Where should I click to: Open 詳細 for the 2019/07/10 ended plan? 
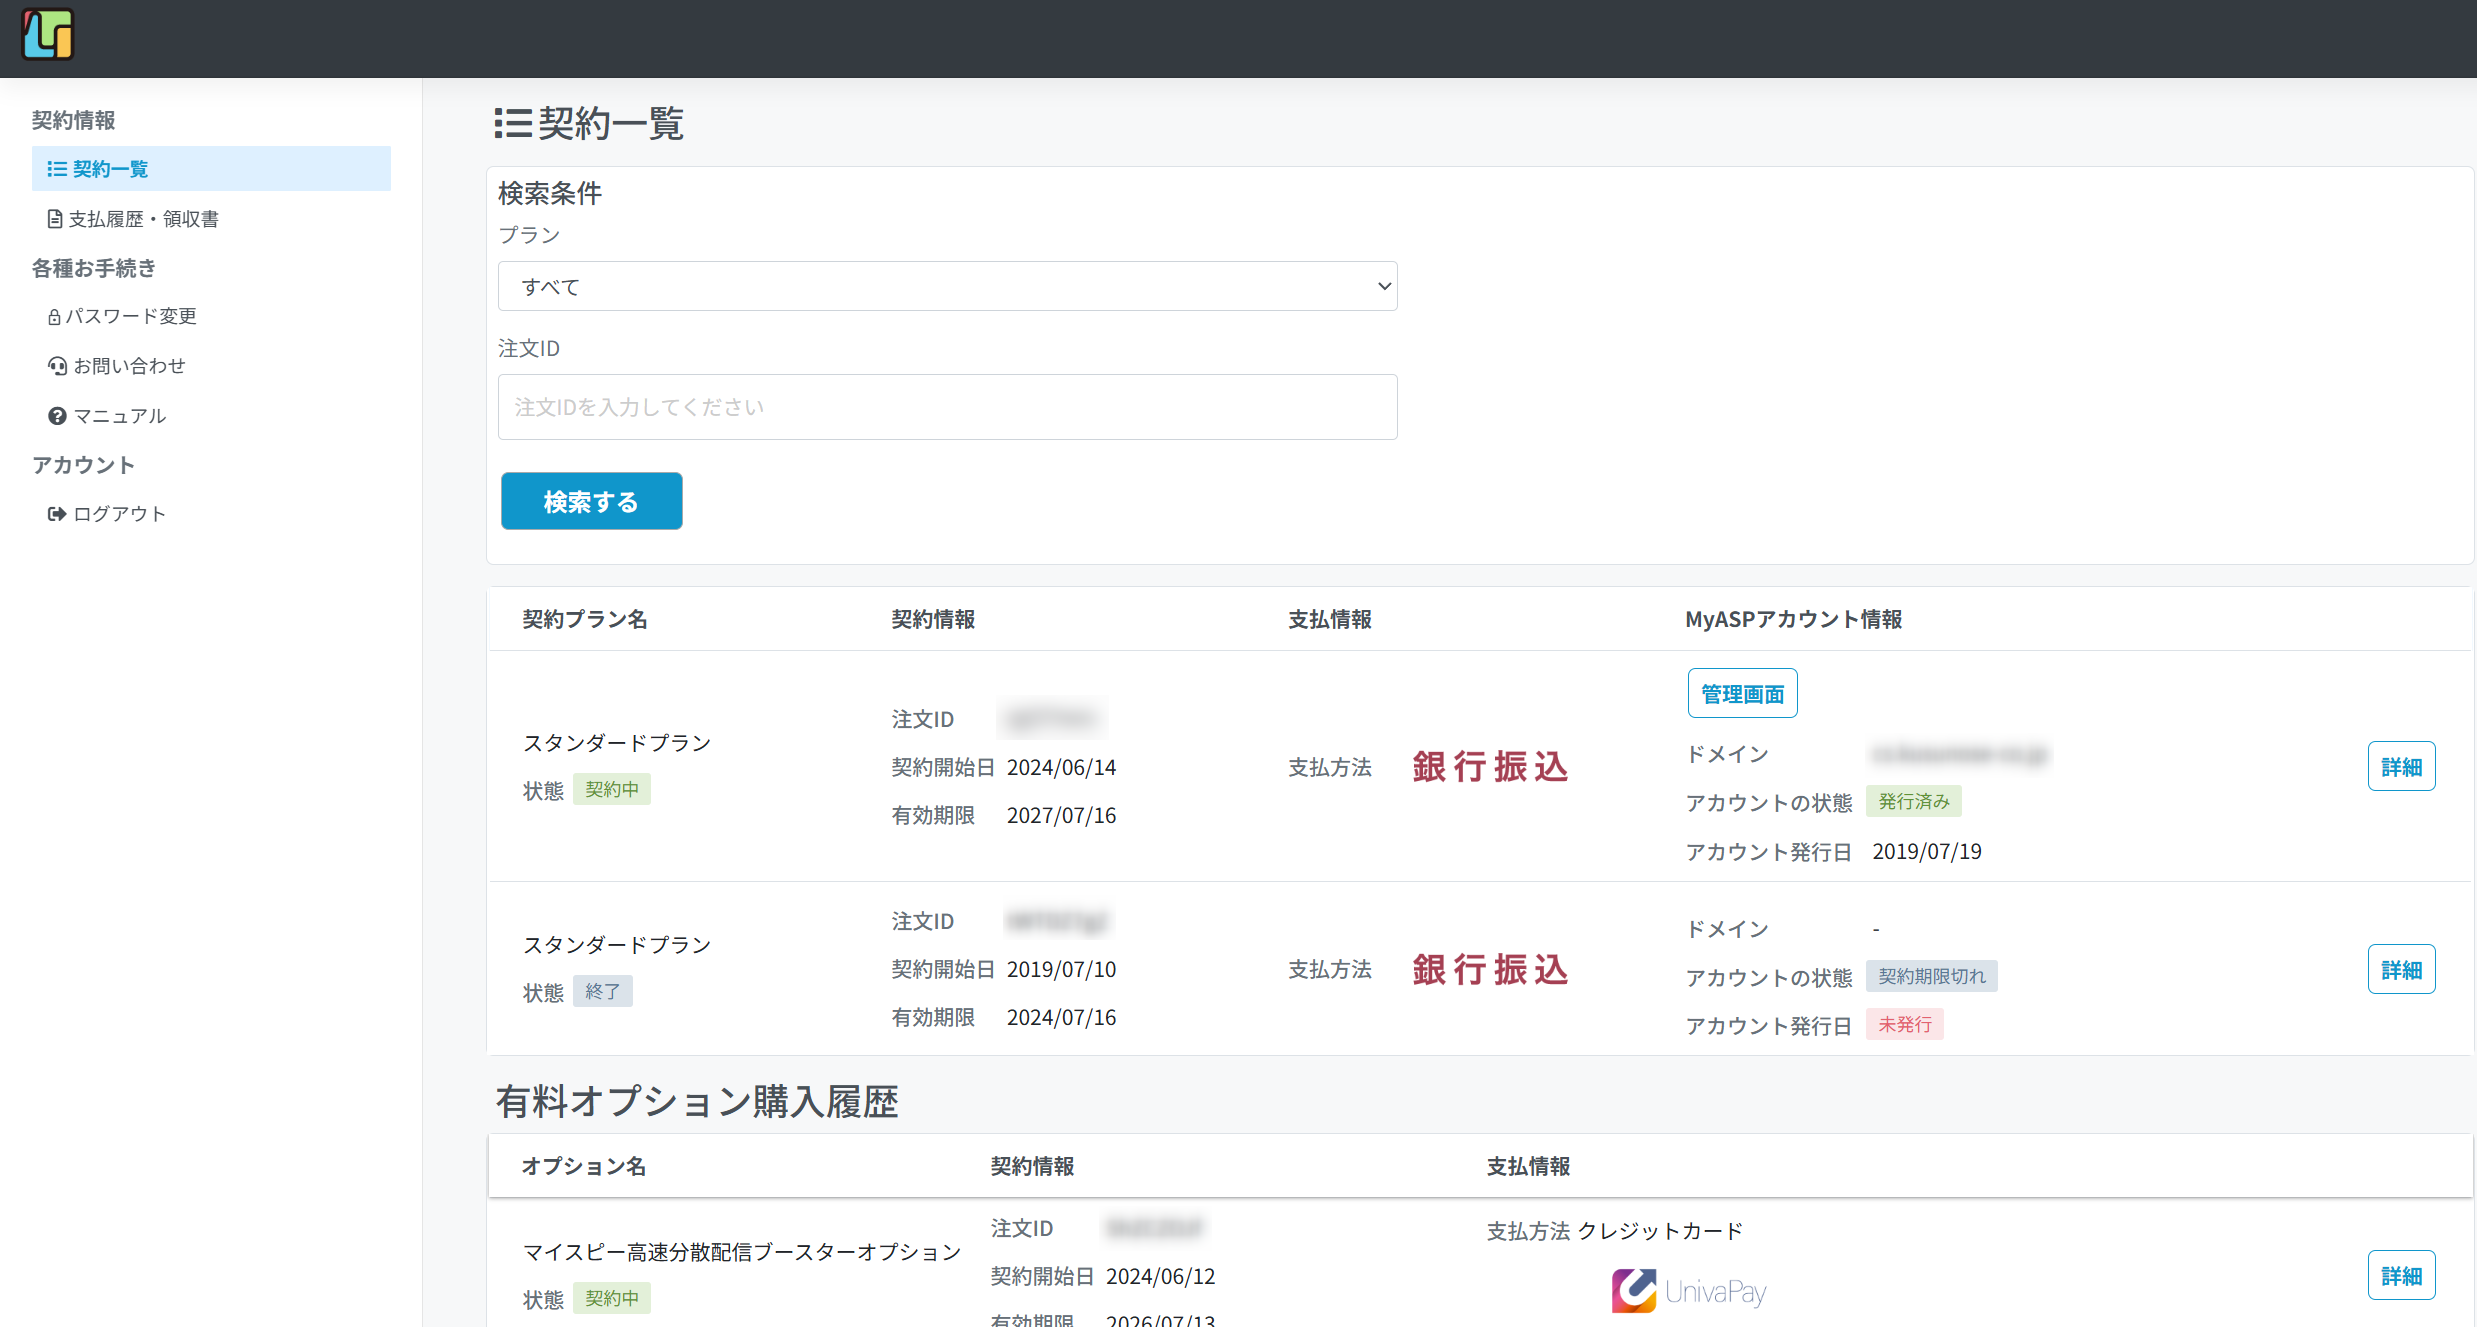[2401, 969]
